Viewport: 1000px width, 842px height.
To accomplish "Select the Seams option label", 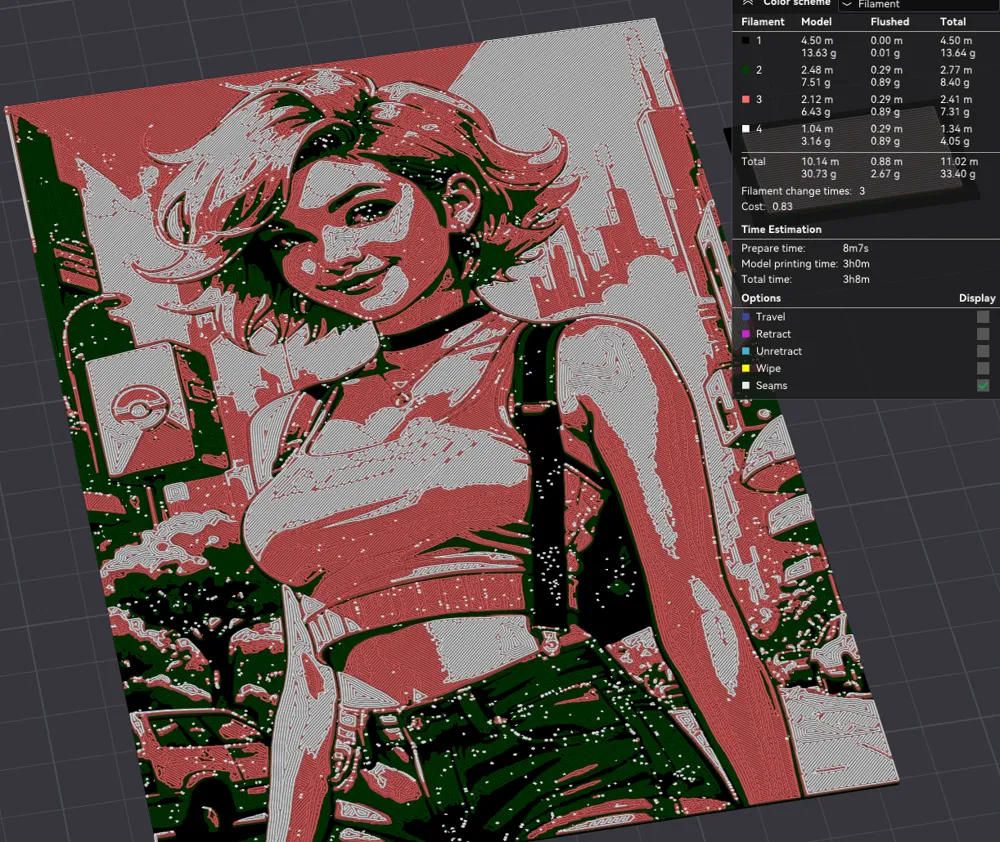I will tap(771, 385).
